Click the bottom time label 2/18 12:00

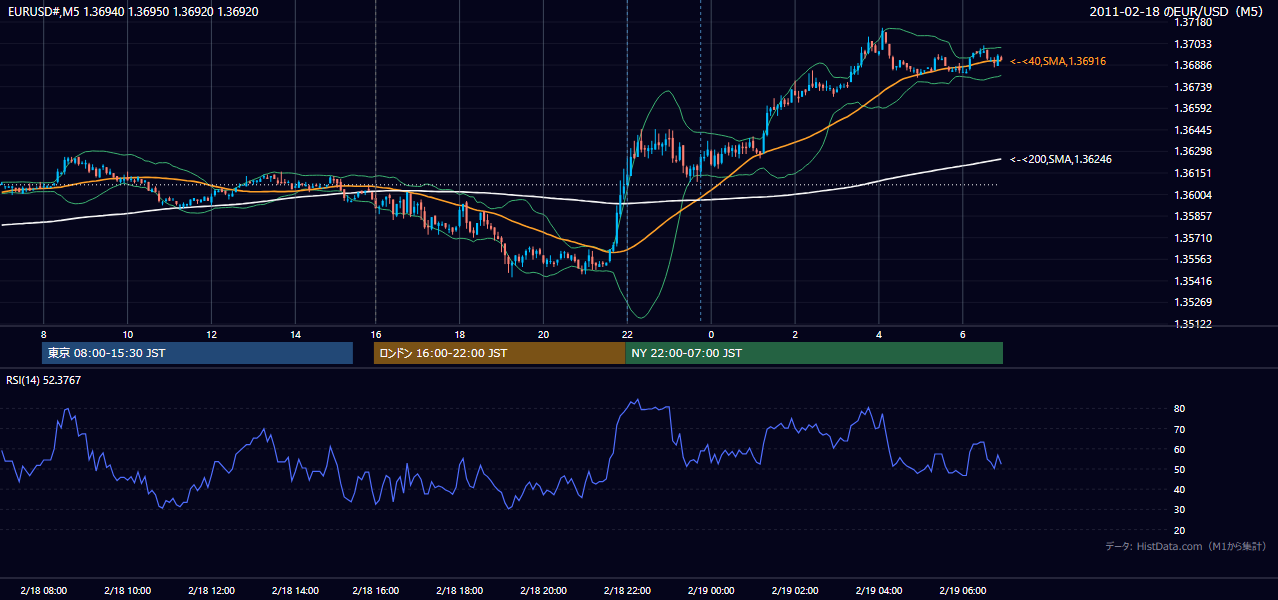click(x=211, y=591)
